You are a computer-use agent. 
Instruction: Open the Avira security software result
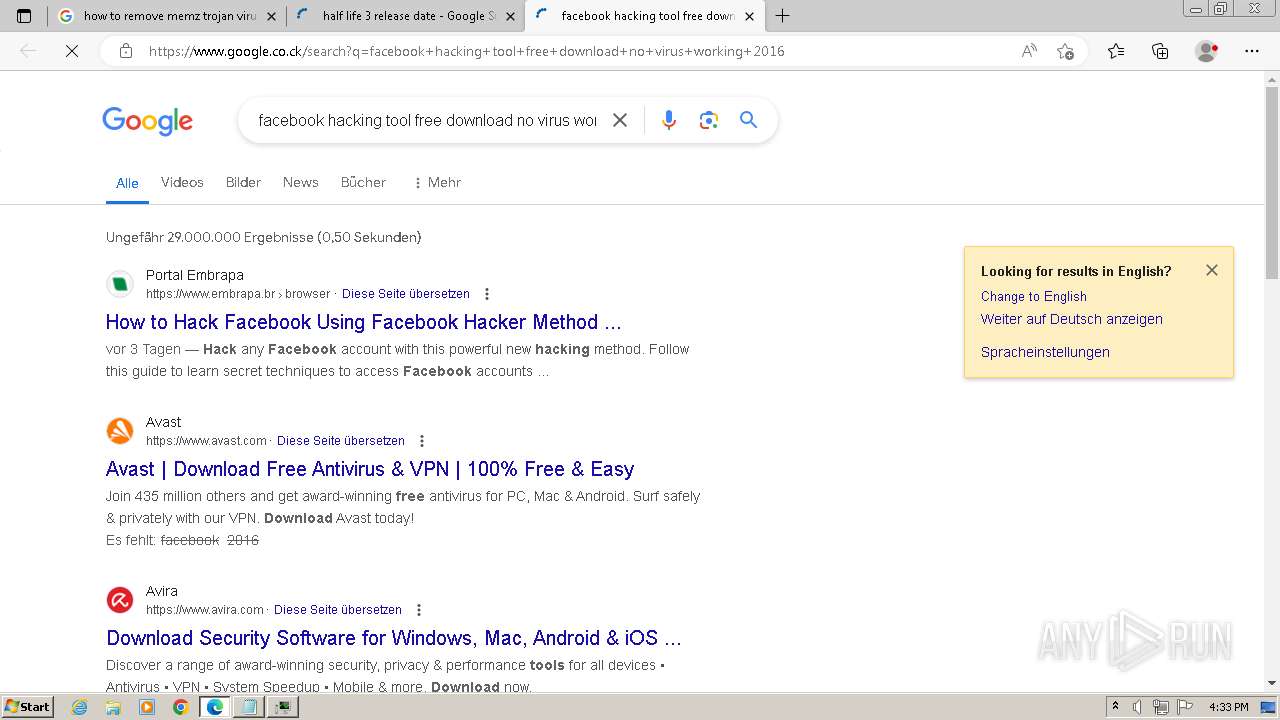(x=394, y=638)
